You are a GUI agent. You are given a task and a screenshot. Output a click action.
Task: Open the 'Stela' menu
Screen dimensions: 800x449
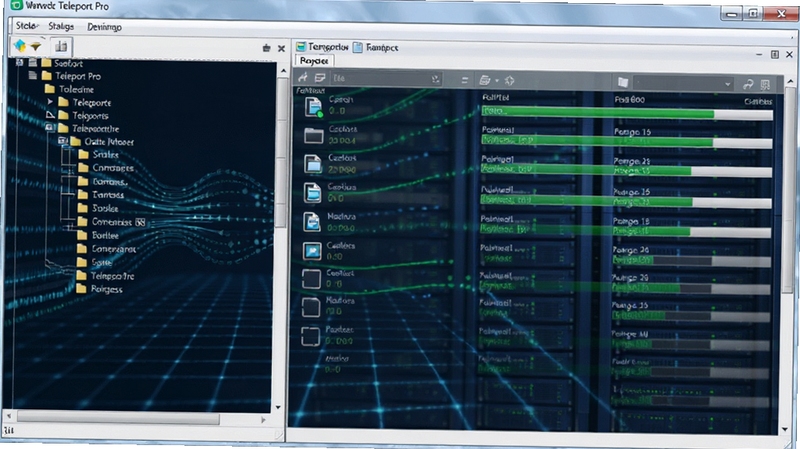(x=27, y=26)
